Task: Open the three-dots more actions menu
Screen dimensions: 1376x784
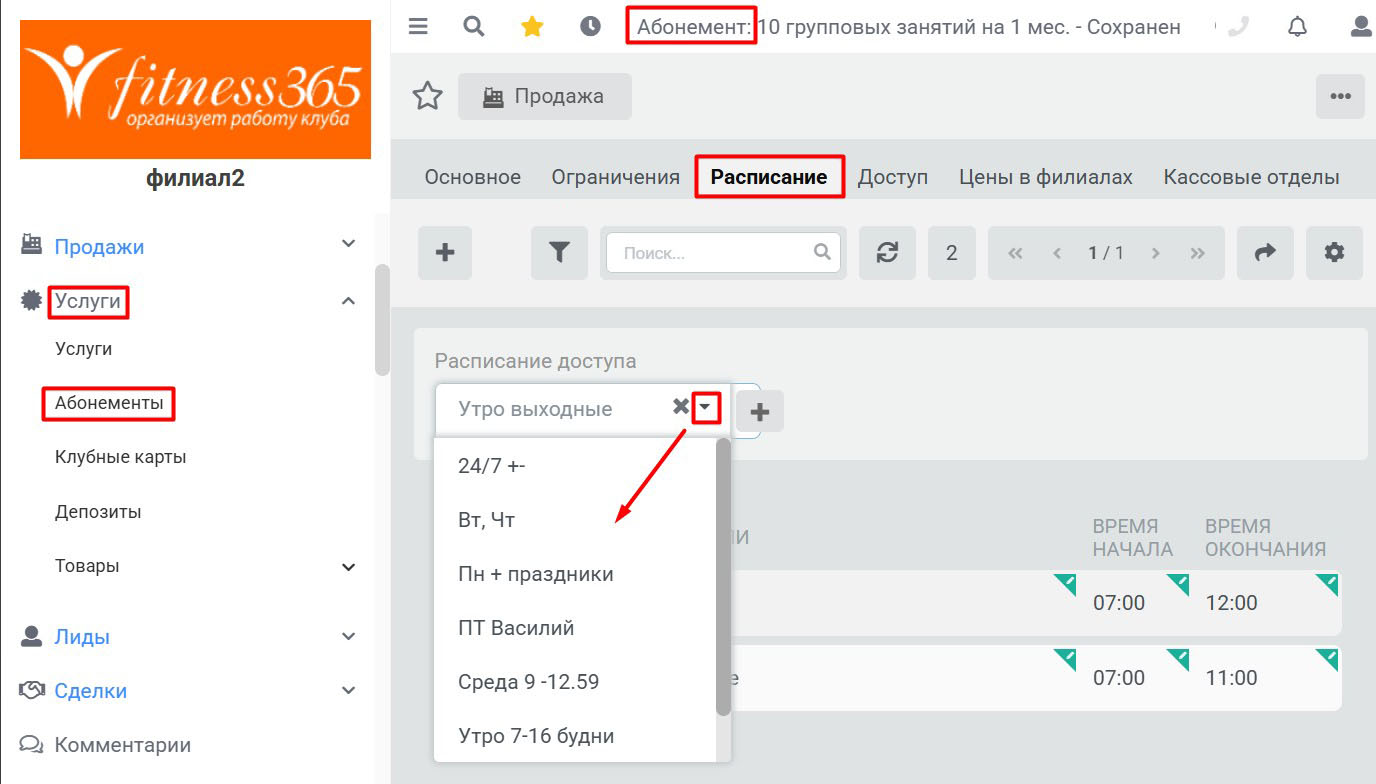Action: (1340, 96)
